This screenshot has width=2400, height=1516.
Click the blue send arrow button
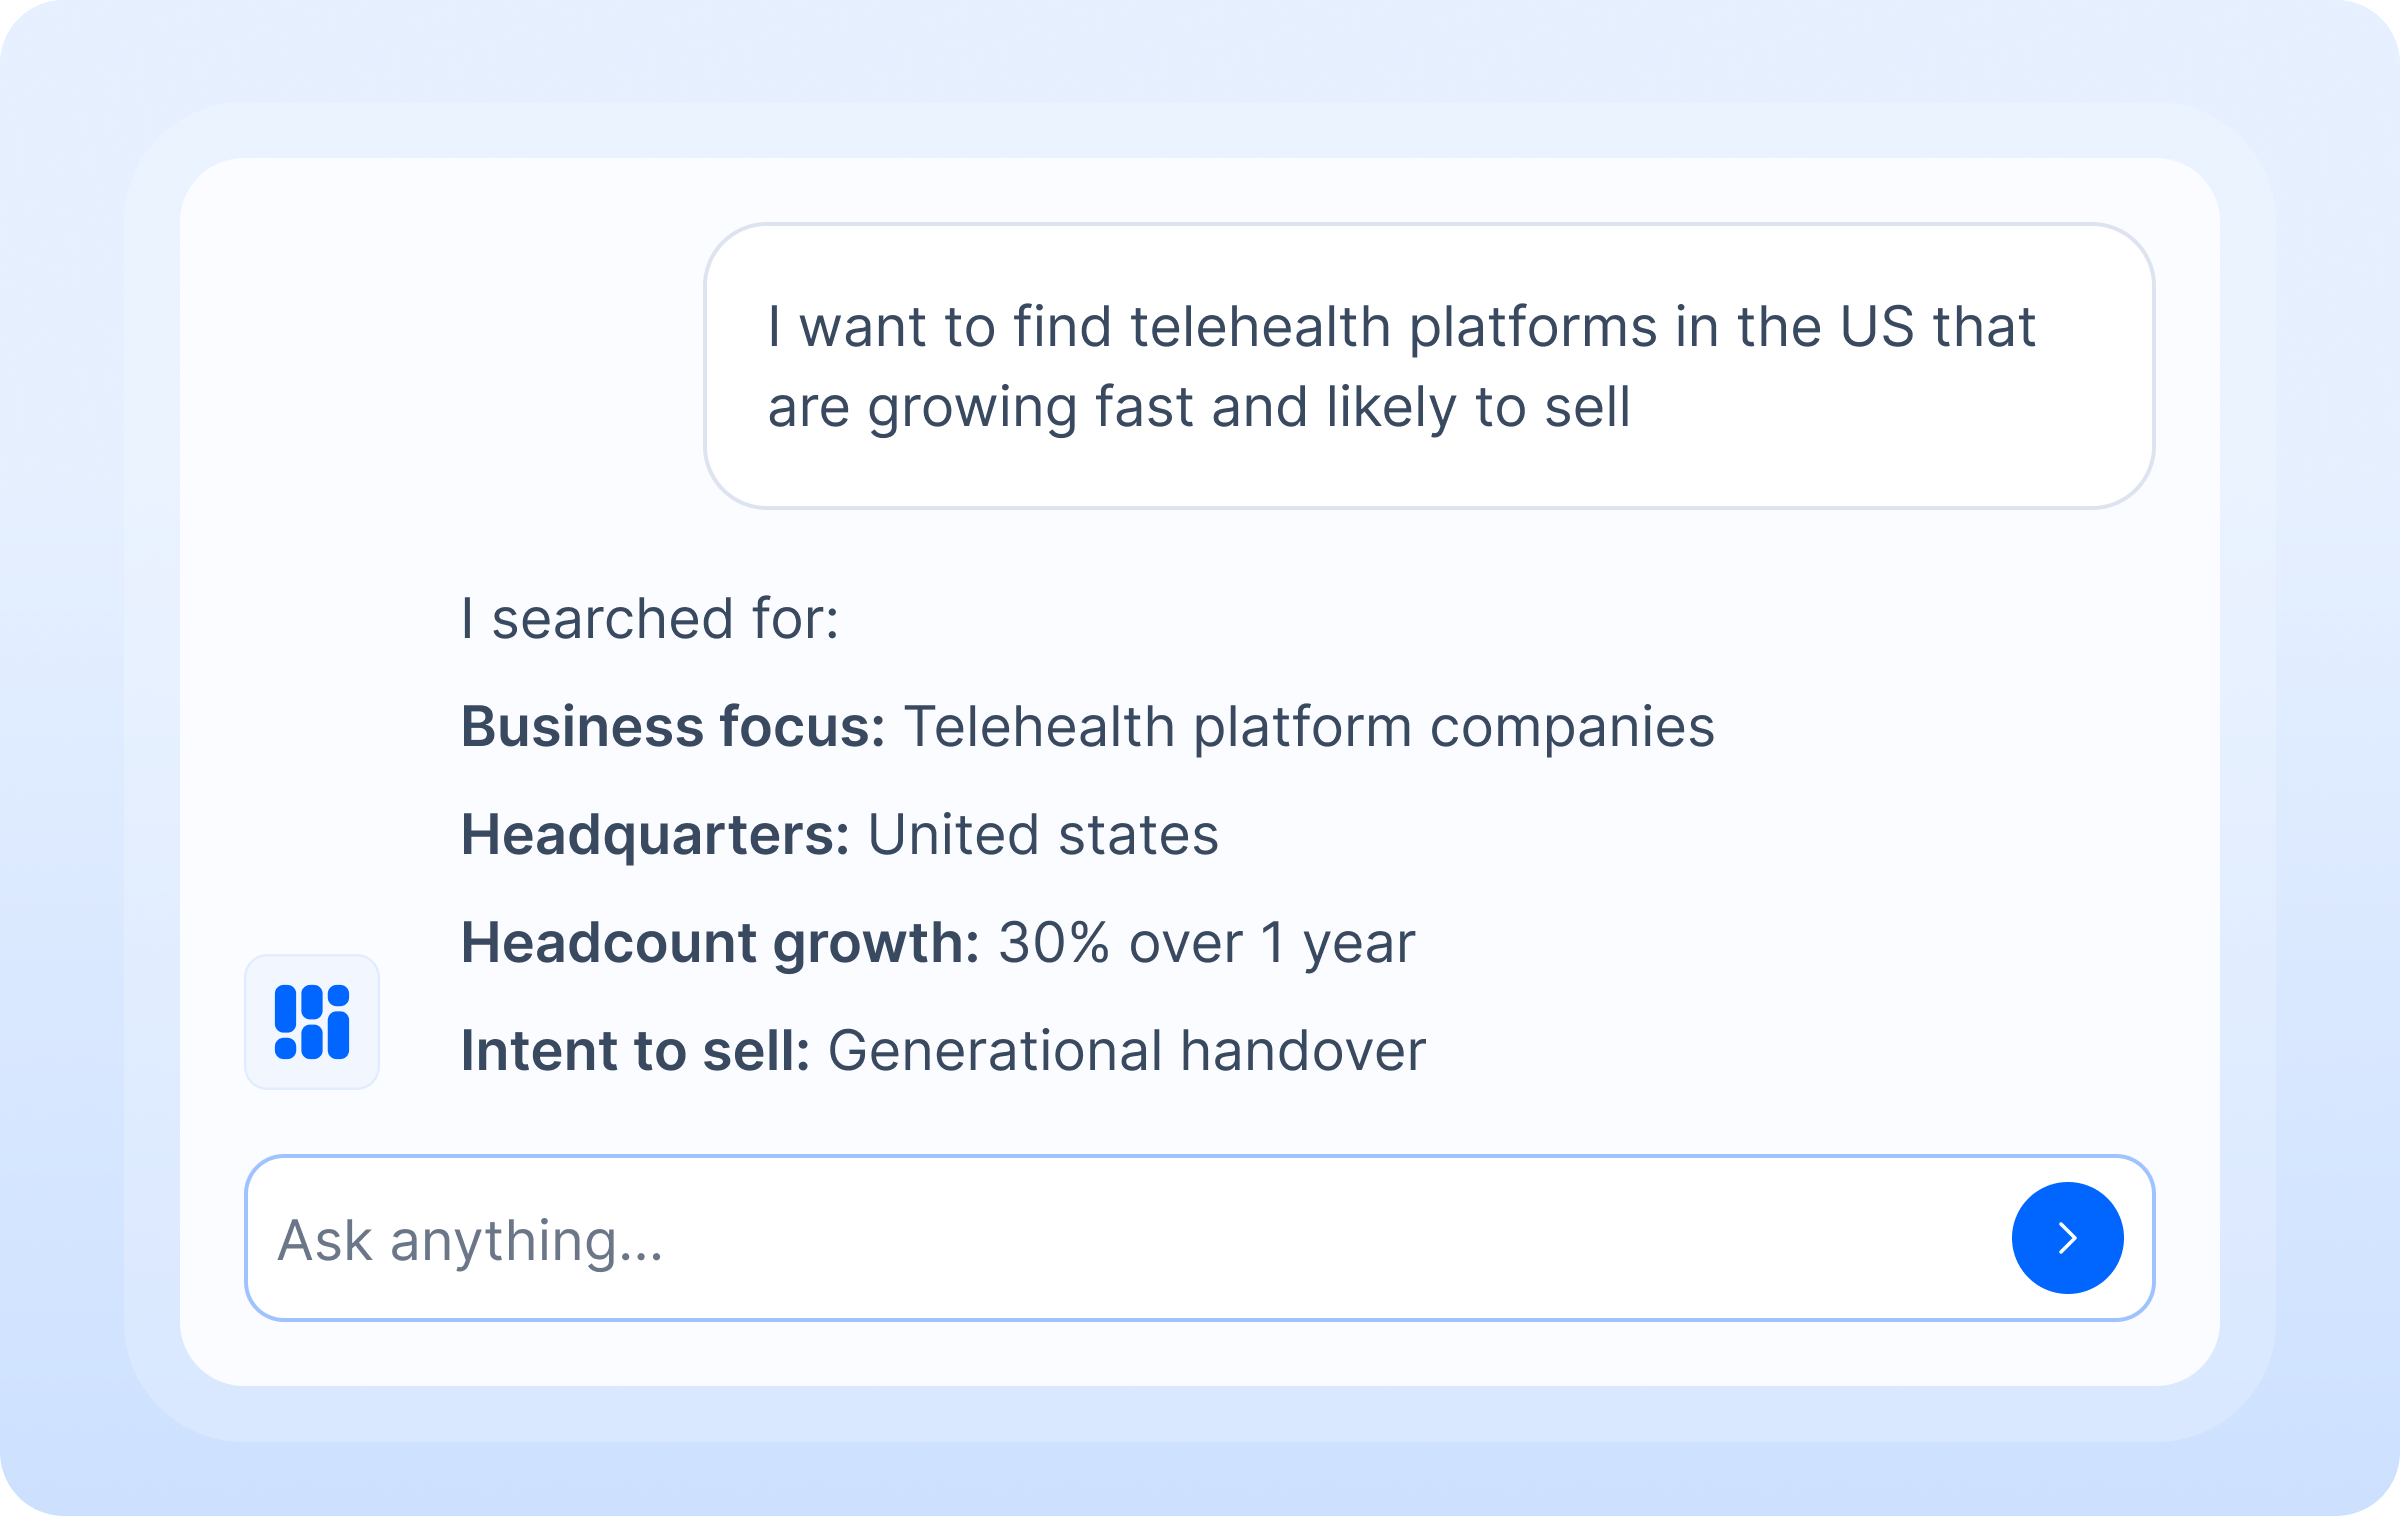coord(2067,1238)
